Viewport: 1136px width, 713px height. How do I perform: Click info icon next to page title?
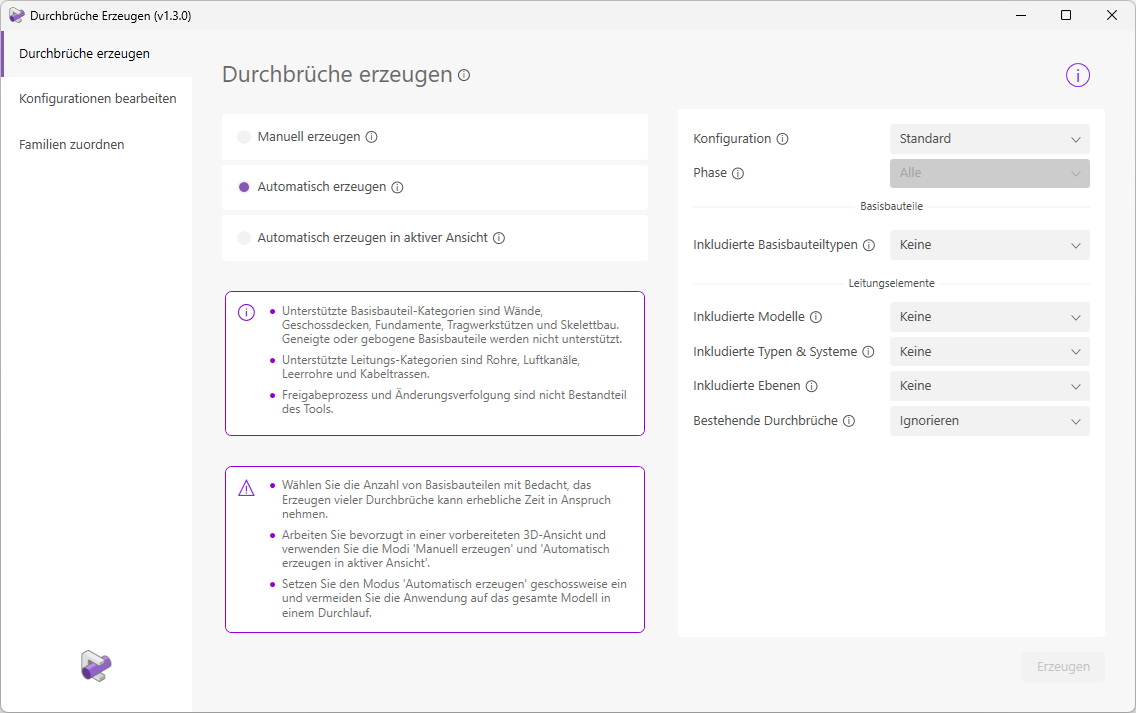pos(464,75)
